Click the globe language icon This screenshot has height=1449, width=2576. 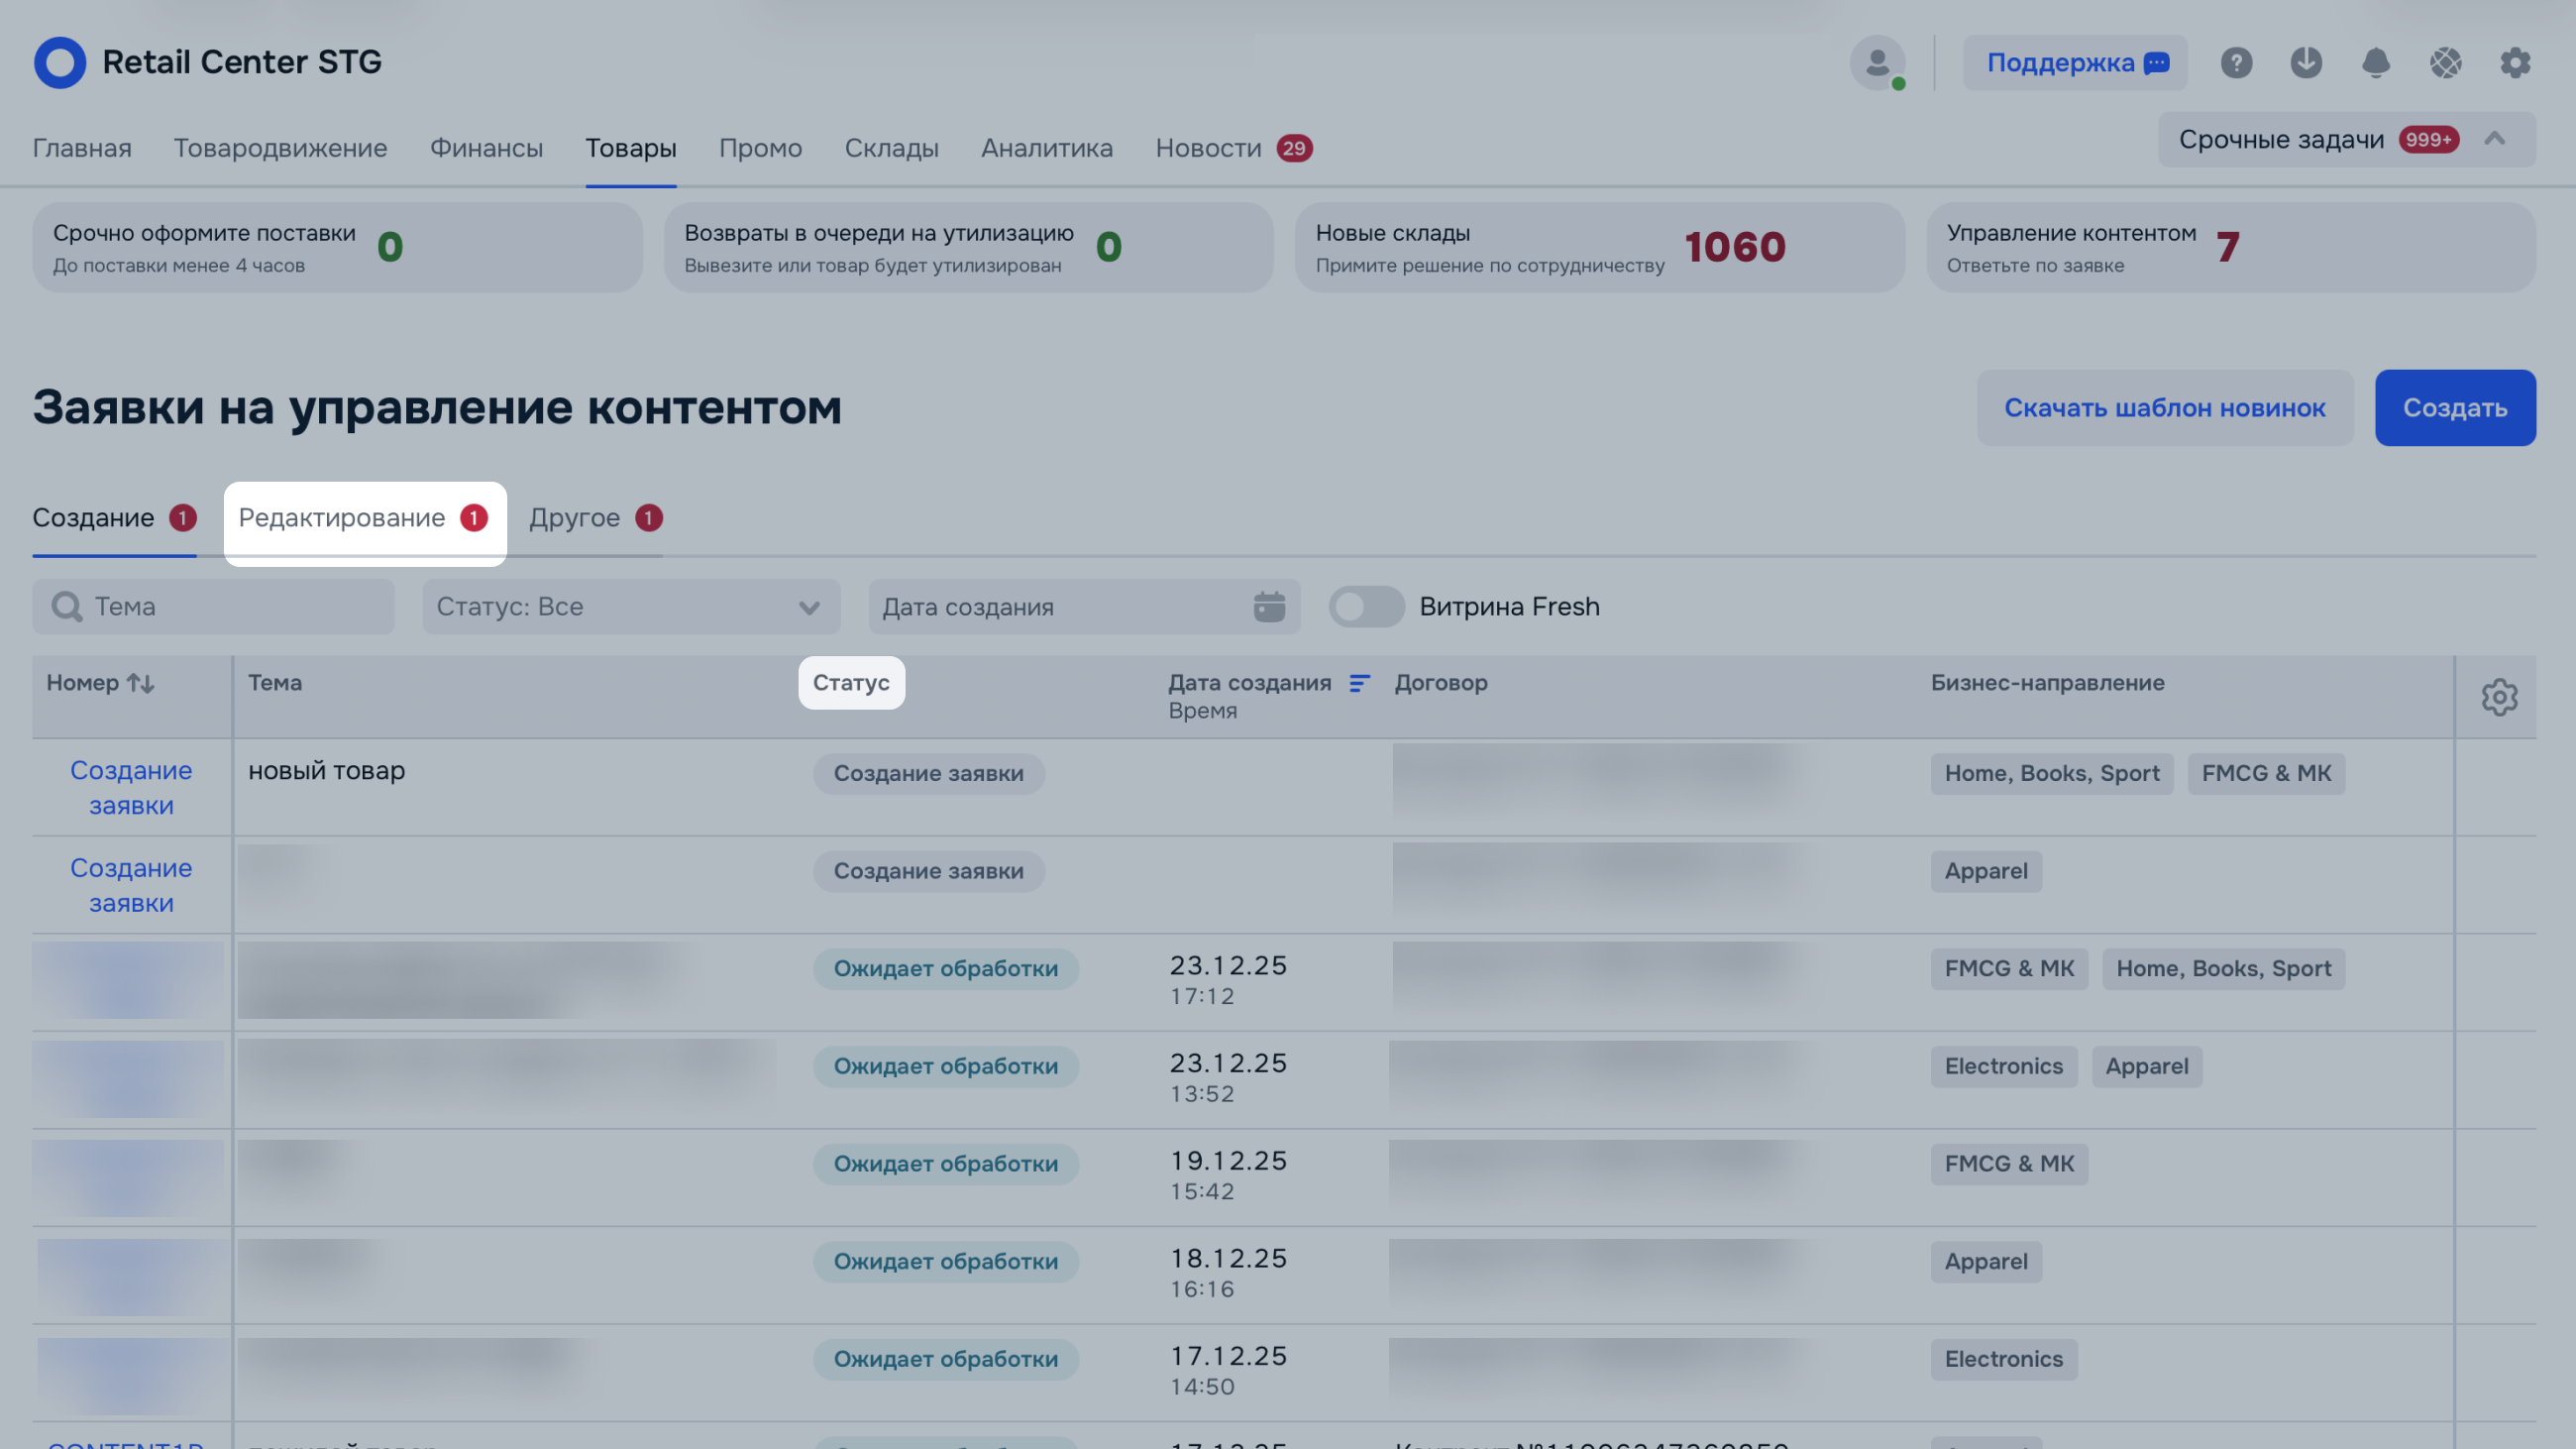click(2445, 63)
